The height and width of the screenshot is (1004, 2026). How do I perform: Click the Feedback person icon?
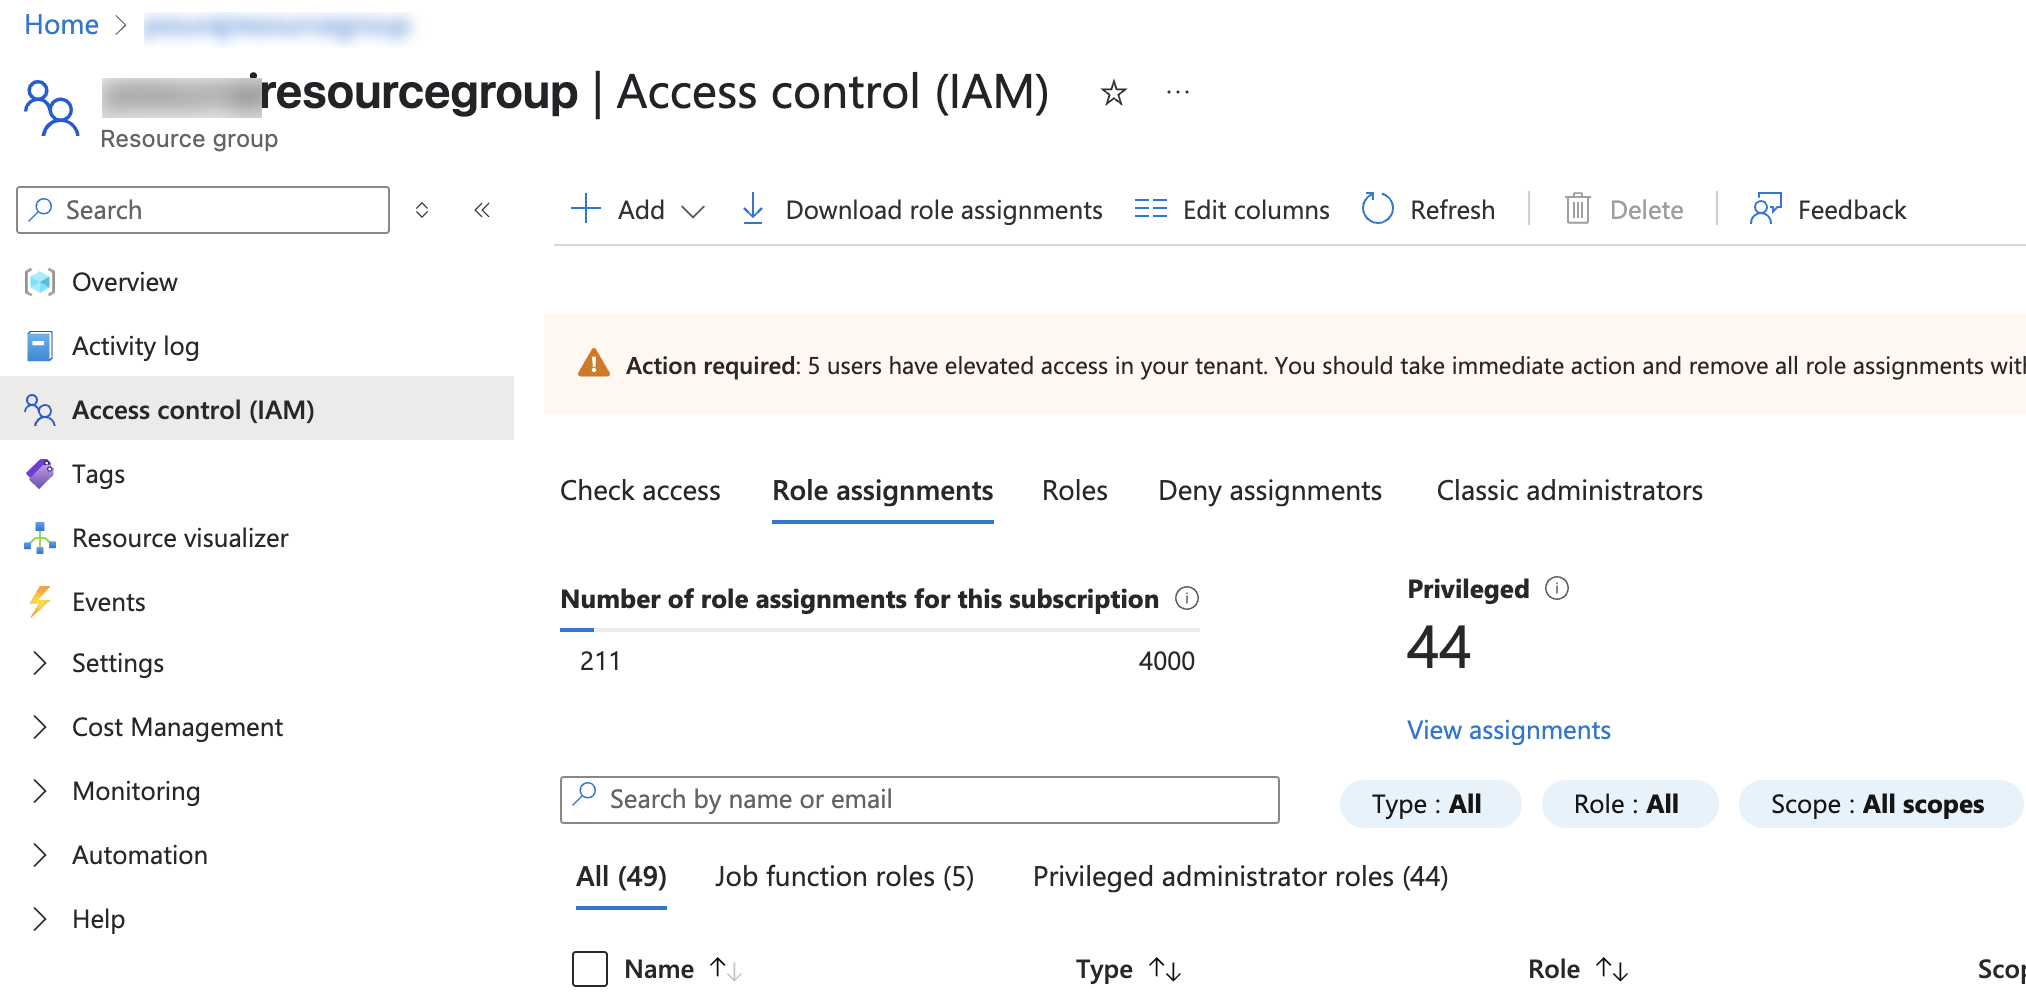pos(1766,209)
